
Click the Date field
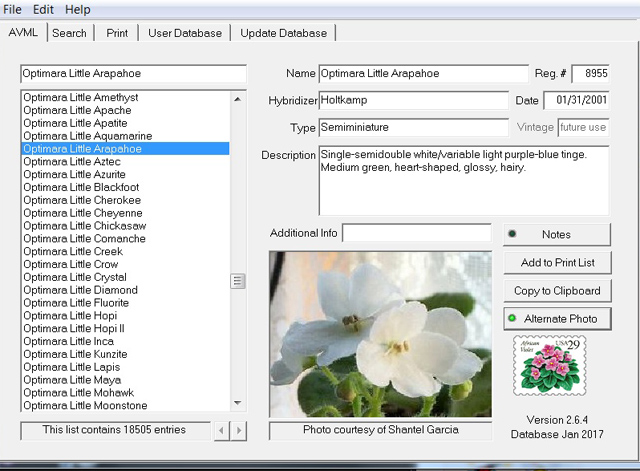coord(576,100)
